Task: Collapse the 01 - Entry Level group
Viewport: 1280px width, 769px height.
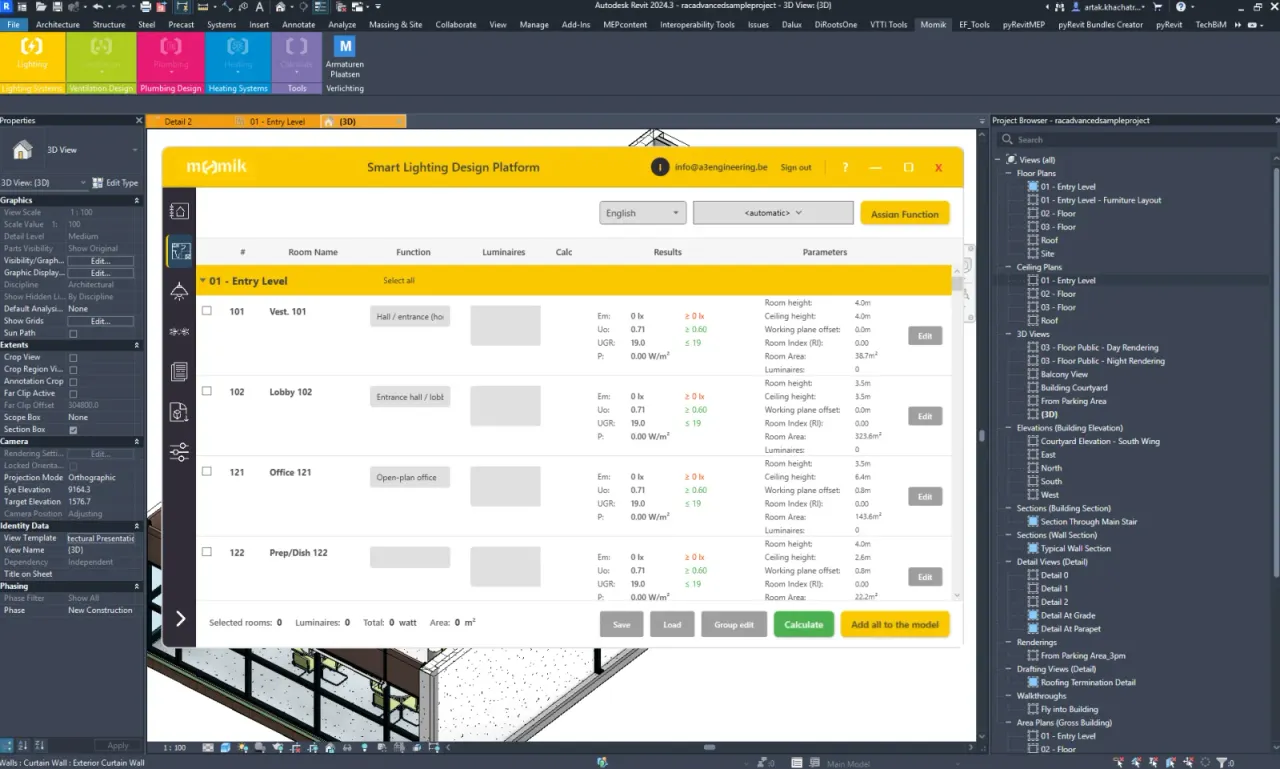Action: [202, 281]
